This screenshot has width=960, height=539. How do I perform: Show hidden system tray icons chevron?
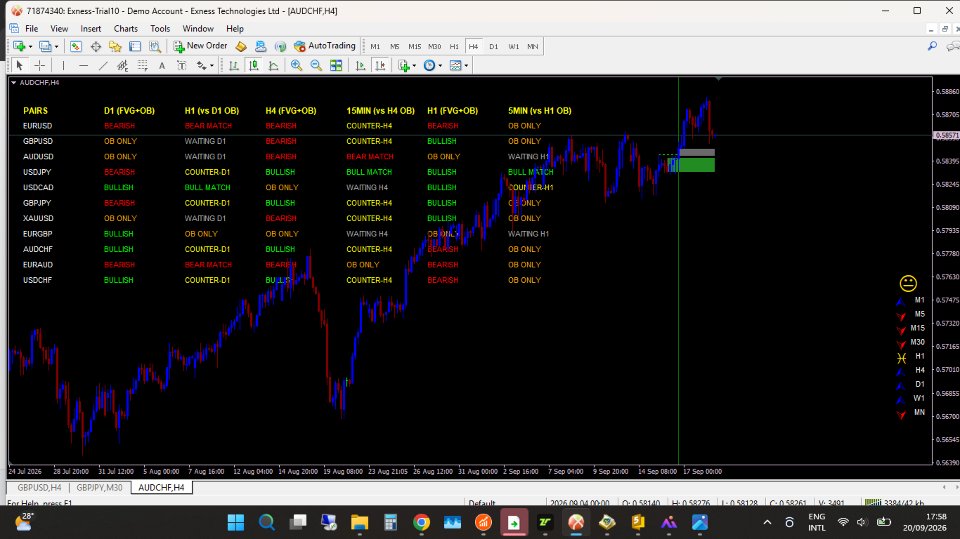click(x=767, y=522)
